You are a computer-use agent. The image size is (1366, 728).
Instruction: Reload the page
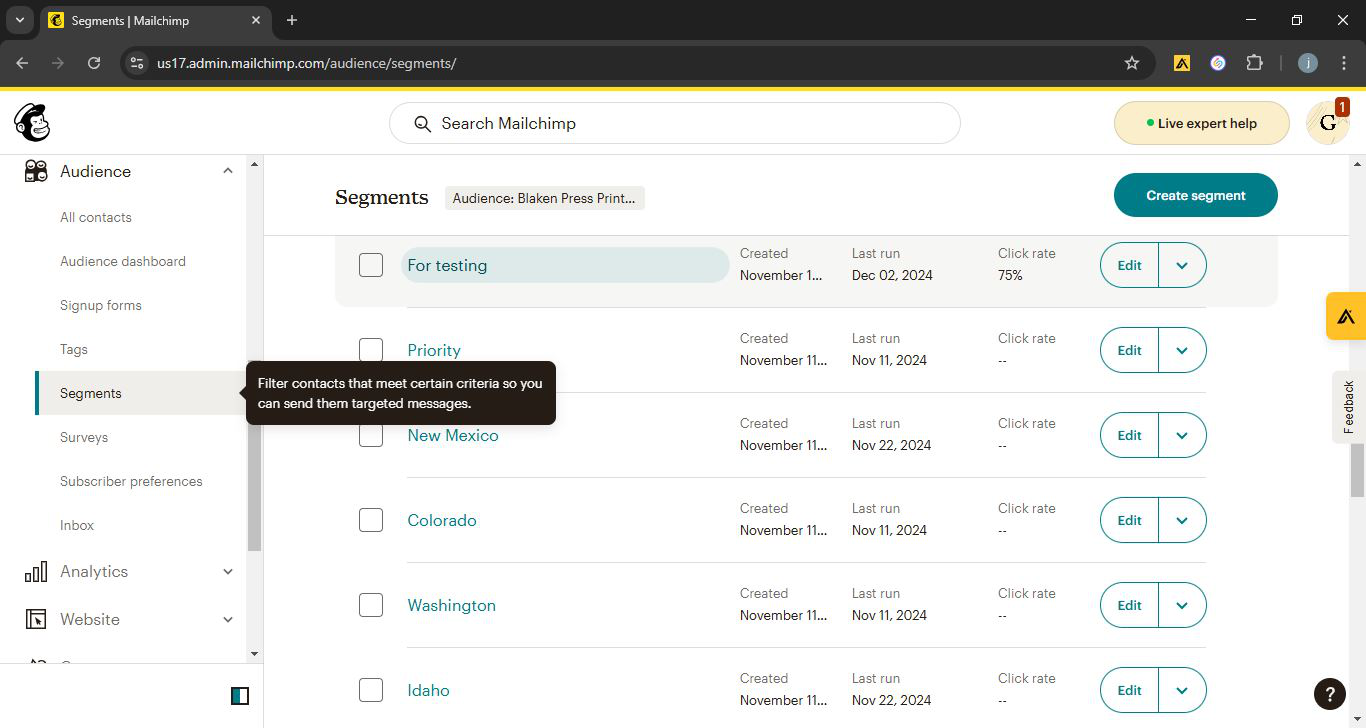tap(94, 63)
